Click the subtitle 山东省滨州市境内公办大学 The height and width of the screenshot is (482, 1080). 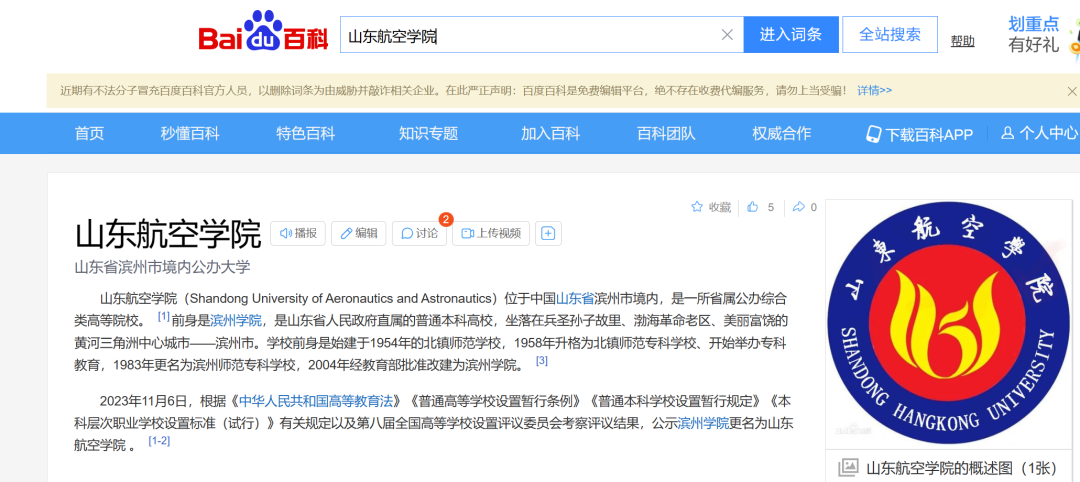pos(163,267)
